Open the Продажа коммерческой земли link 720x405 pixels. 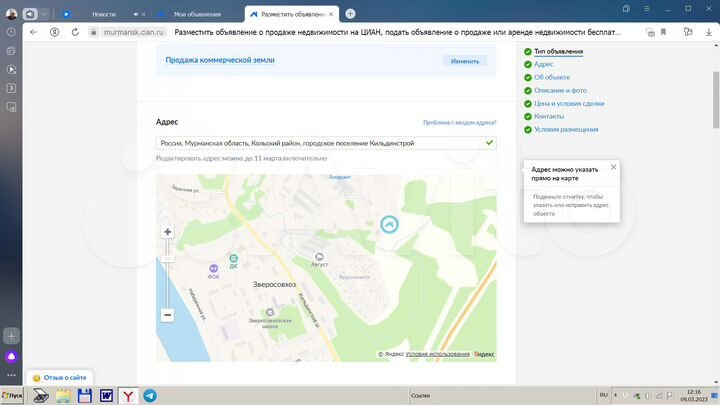220,60
